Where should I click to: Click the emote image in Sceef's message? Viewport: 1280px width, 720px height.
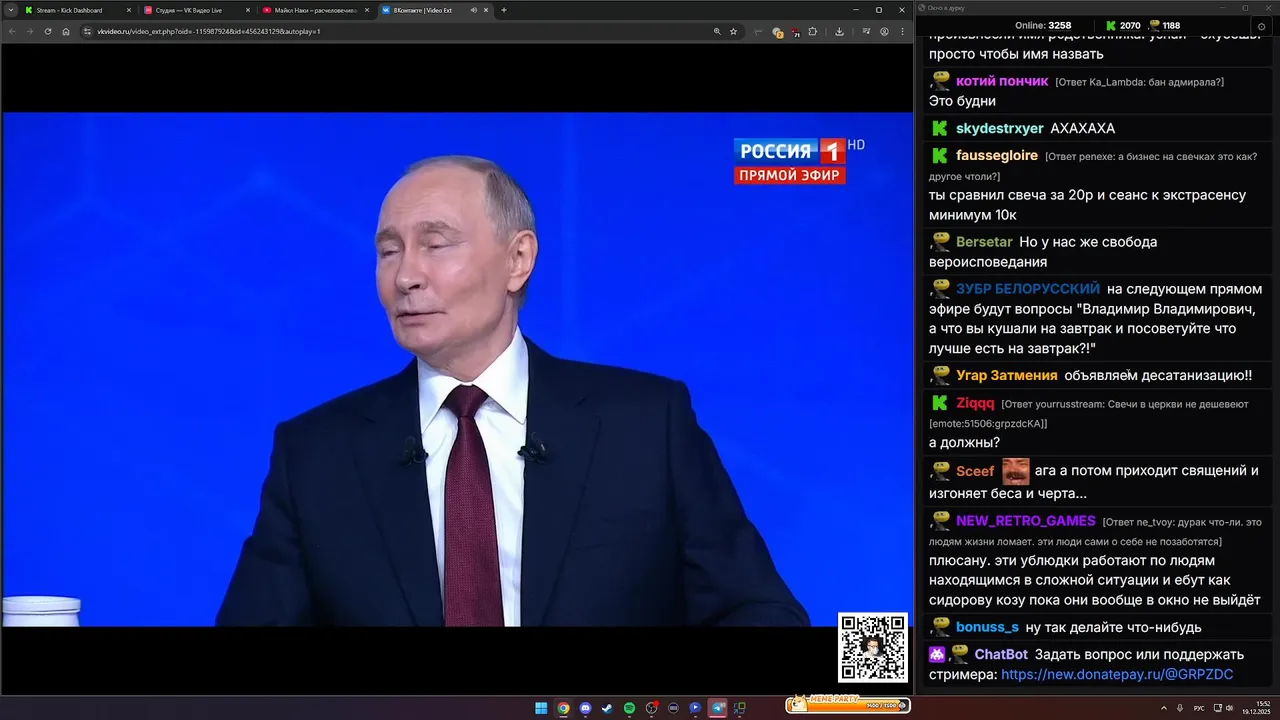pyautogui.click(x=1016, y=471)
